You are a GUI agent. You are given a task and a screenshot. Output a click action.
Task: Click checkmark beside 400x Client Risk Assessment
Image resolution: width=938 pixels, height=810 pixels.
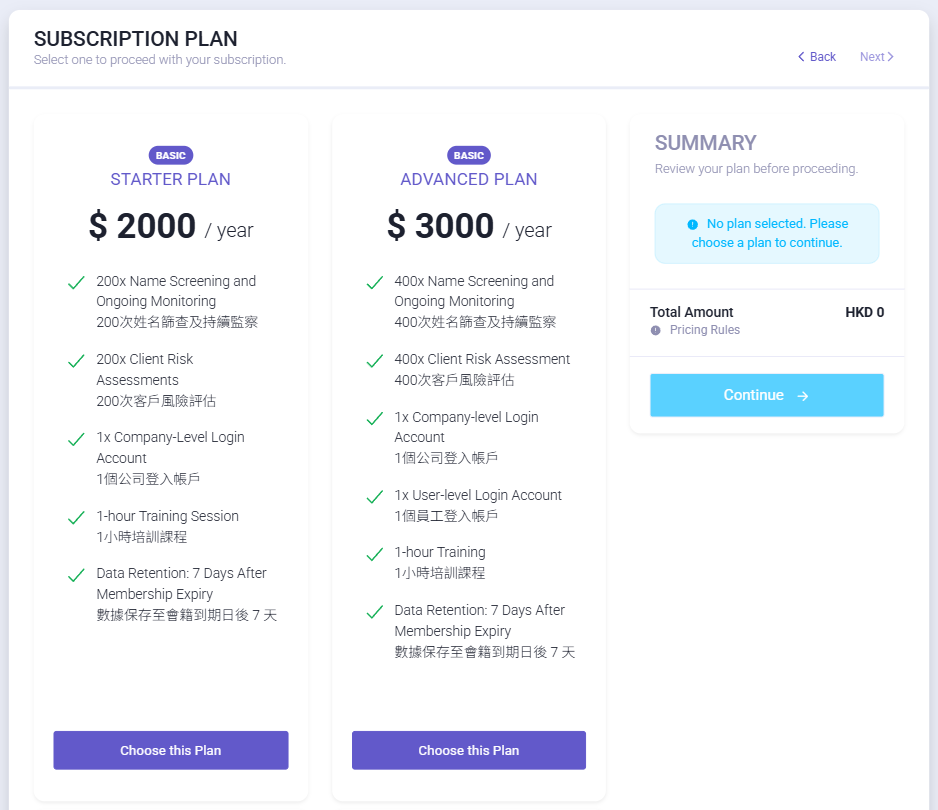(374, 361)
